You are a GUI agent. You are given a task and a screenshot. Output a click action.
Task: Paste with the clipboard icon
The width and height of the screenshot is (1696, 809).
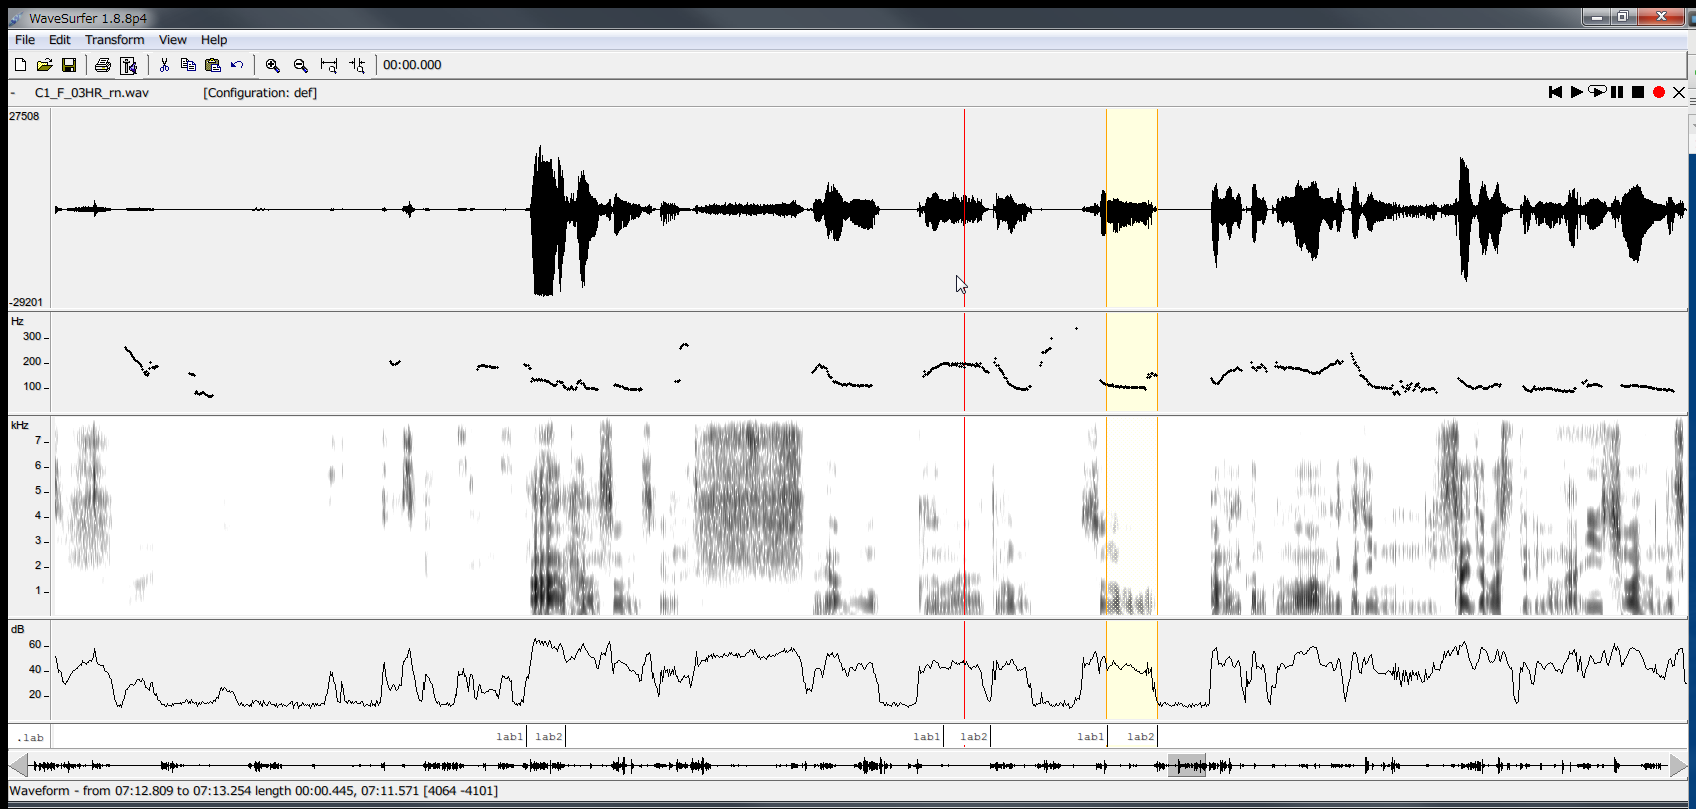click(212, 65)
